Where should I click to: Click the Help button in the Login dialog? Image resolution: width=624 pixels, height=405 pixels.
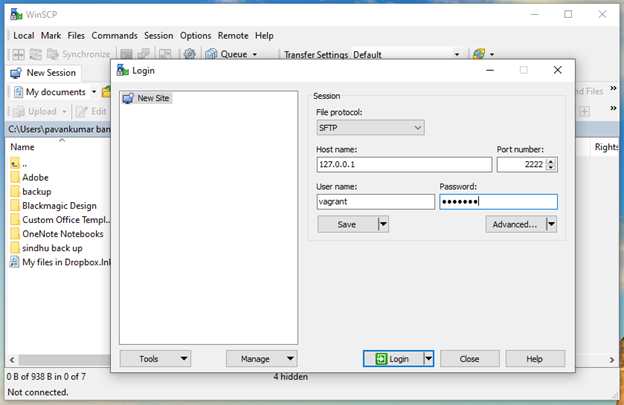click(535, 359)
